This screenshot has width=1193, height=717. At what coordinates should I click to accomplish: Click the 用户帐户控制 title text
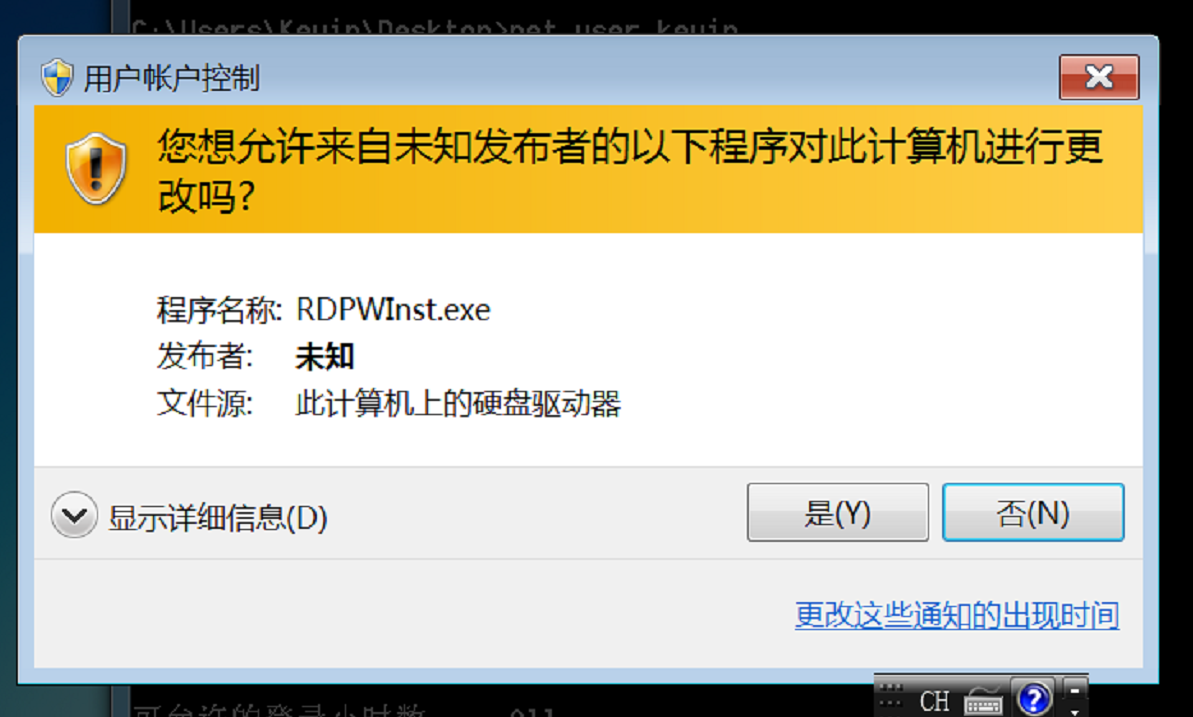coord(172,78)
